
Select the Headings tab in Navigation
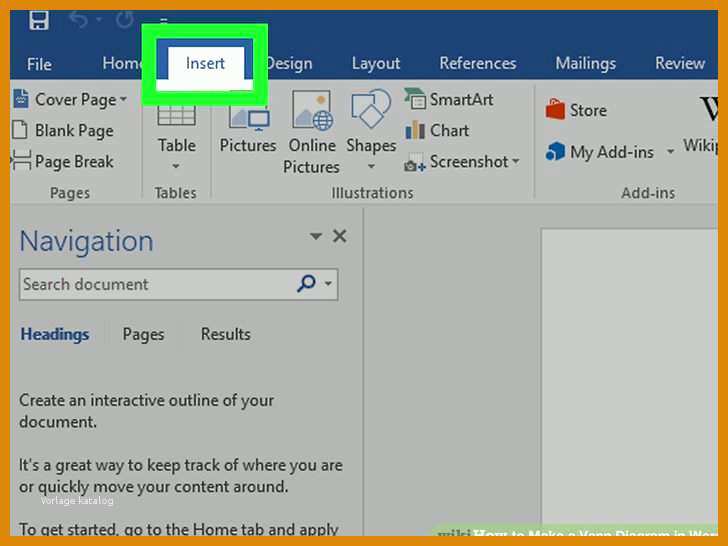pos(55,334)
